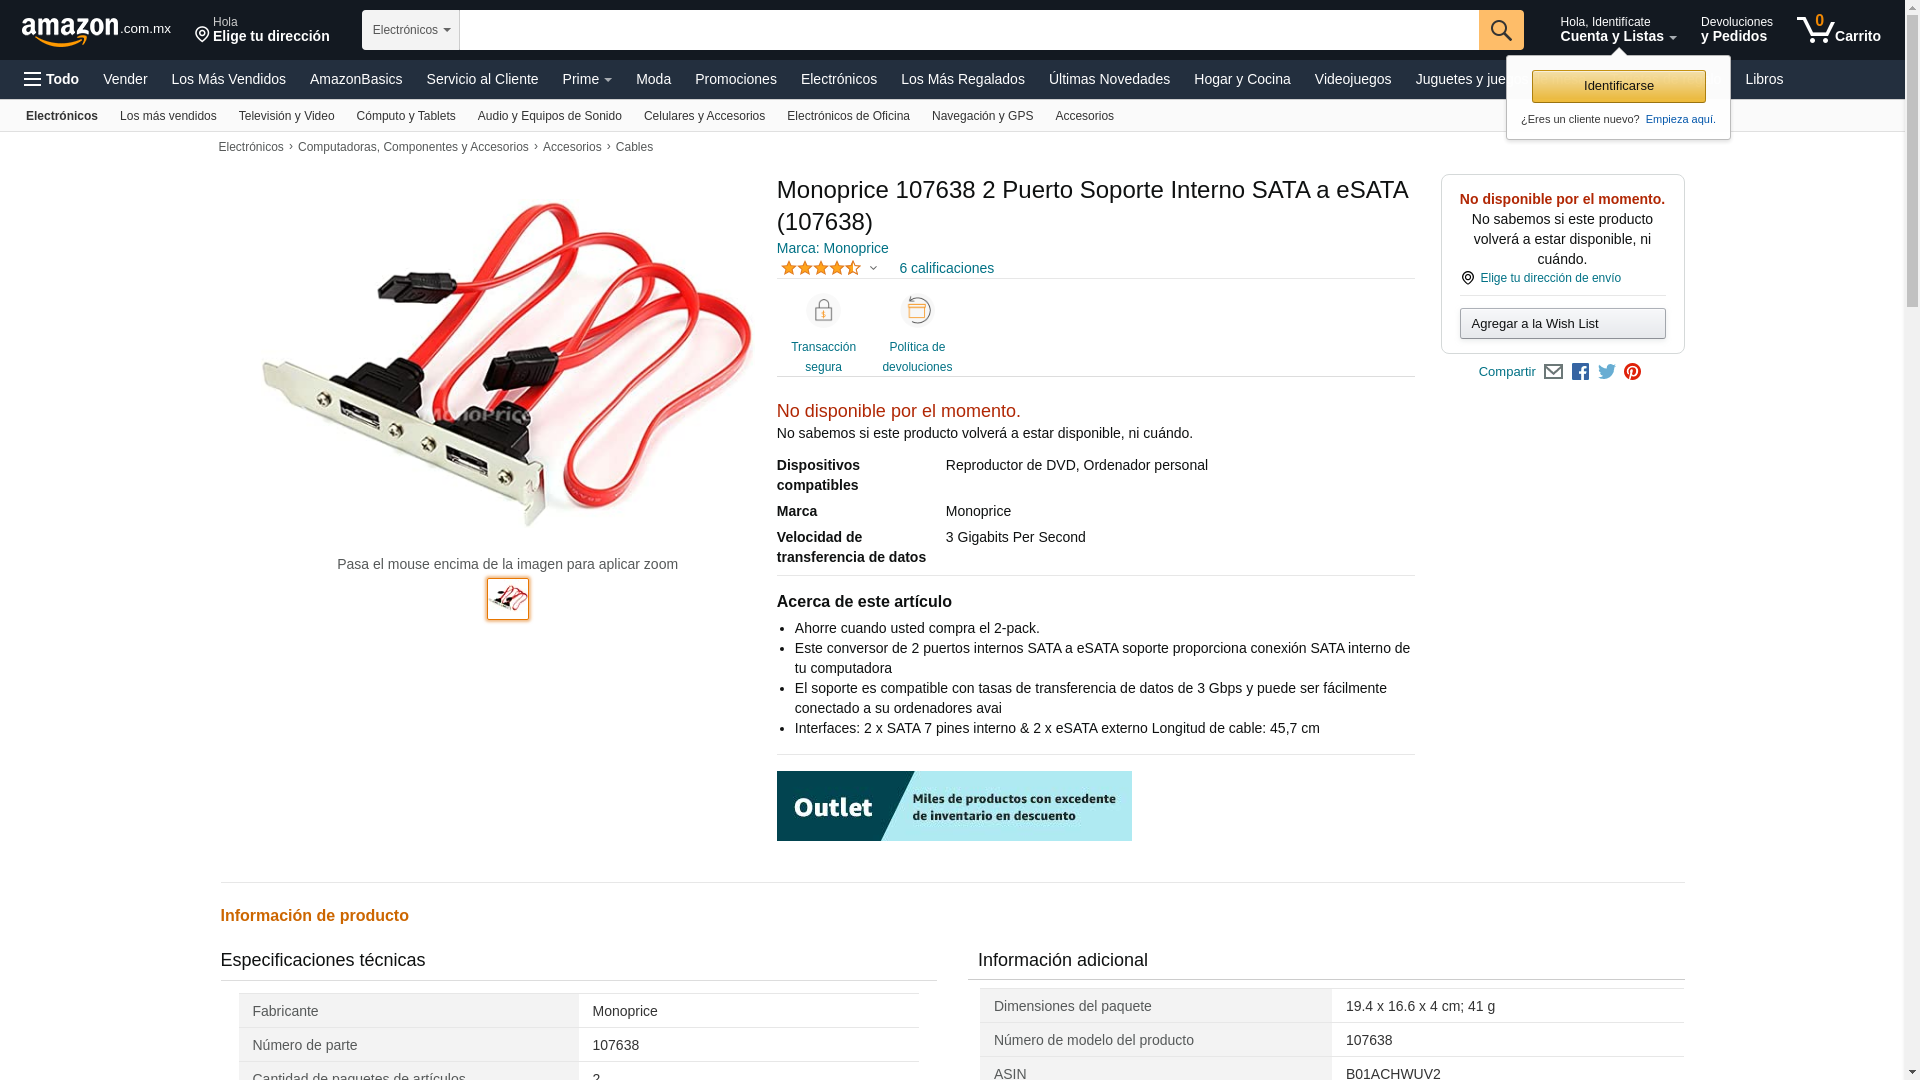Share product on Facebook icon

1580,372
